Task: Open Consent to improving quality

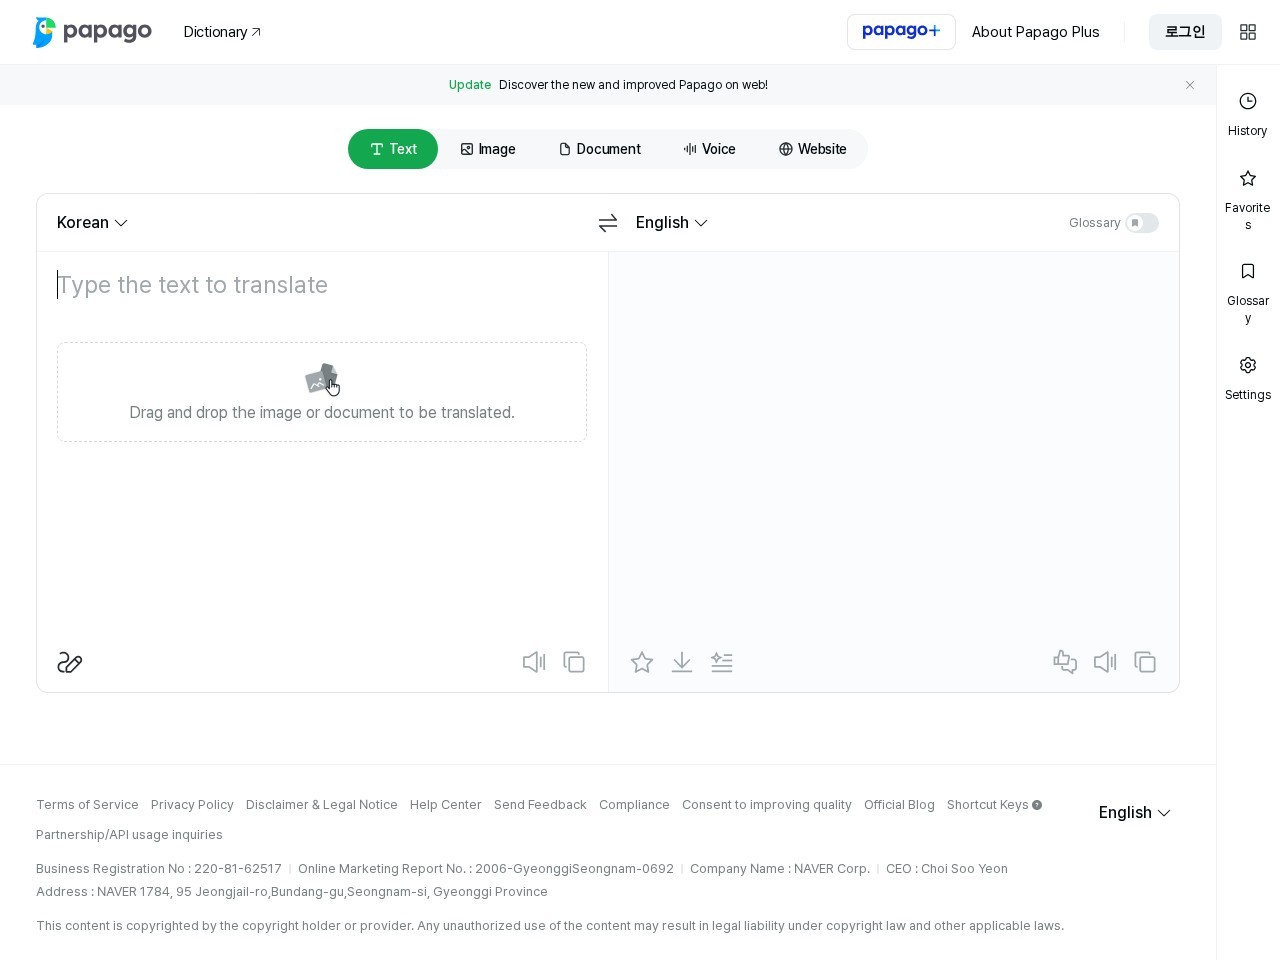Action: coord(767,805)
